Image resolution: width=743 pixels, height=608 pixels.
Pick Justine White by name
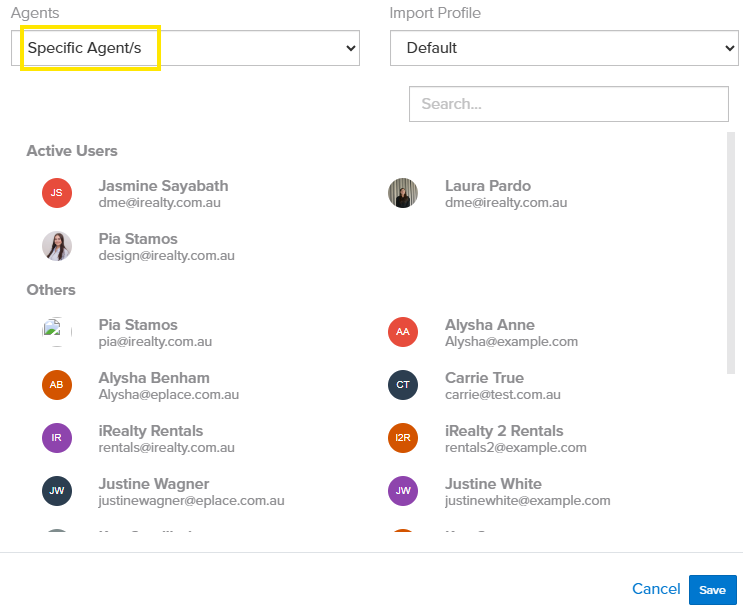point(493,484)
